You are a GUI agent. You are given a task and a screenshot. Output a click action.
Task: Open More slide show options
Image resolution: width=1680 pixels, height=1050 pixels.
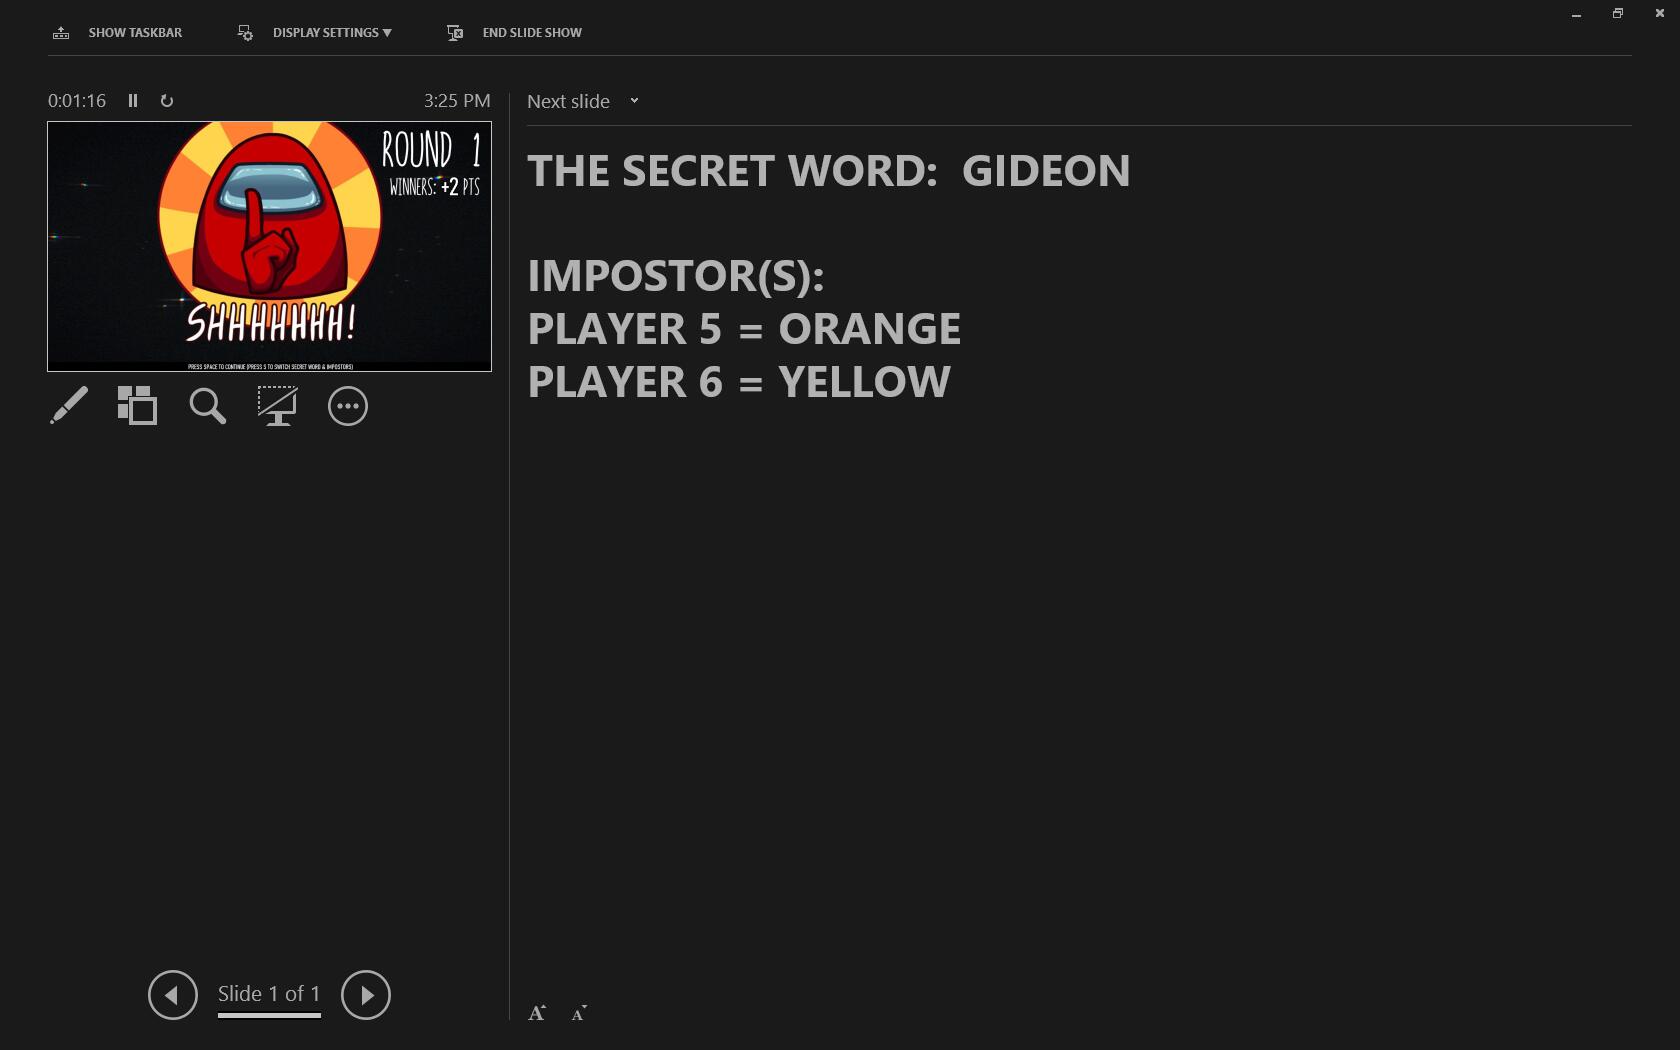tap(348, 406)
